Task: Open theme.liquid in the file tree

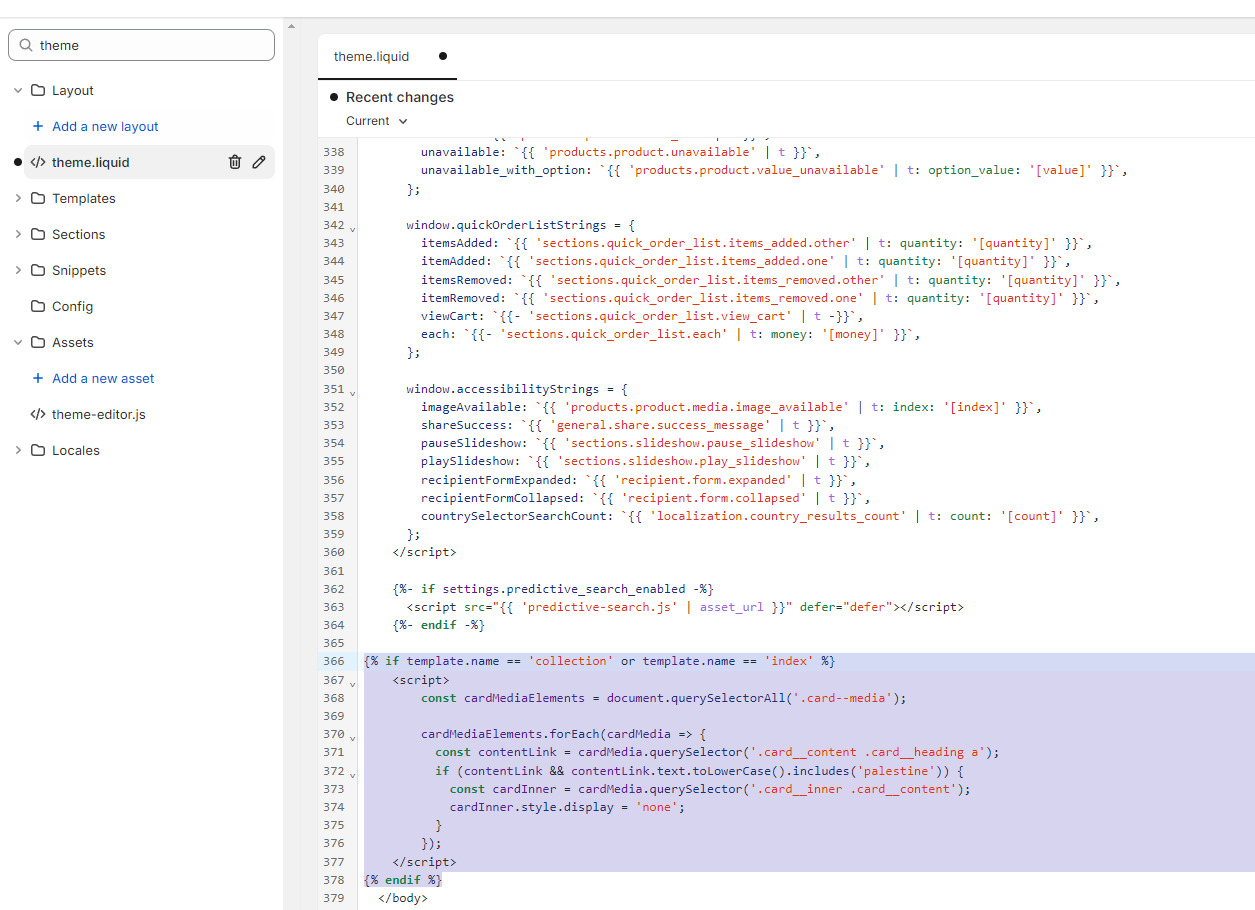Action: pos(91,162)
